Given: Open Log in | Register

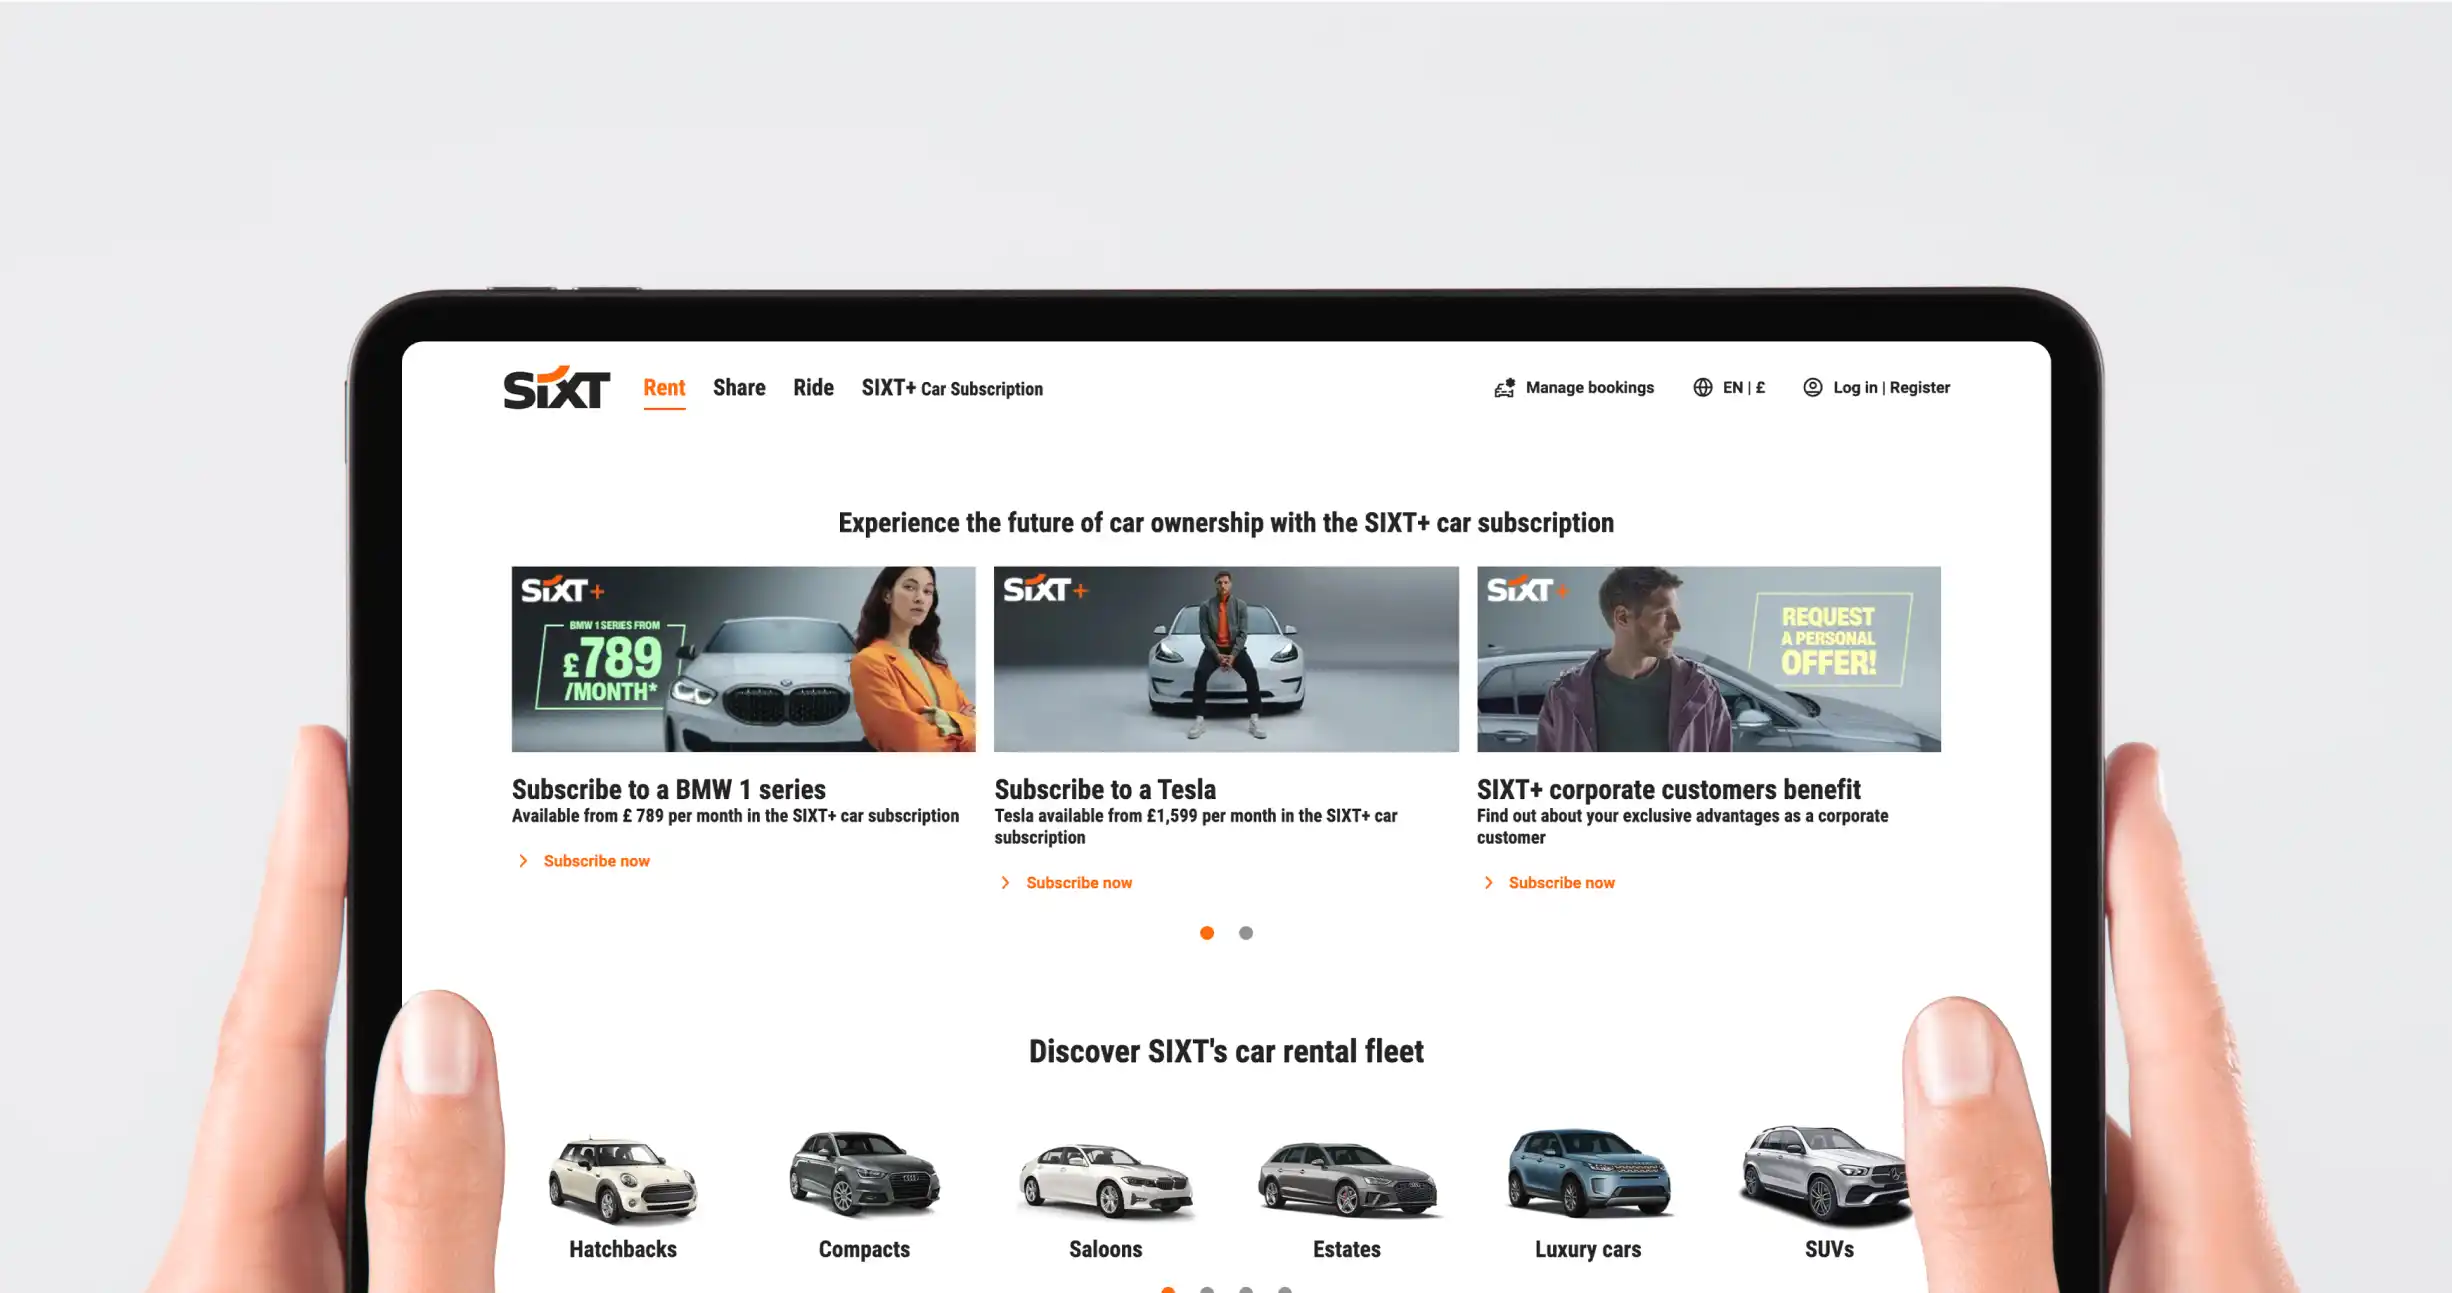Looking at the screenshot, I should pos(1891,388).
